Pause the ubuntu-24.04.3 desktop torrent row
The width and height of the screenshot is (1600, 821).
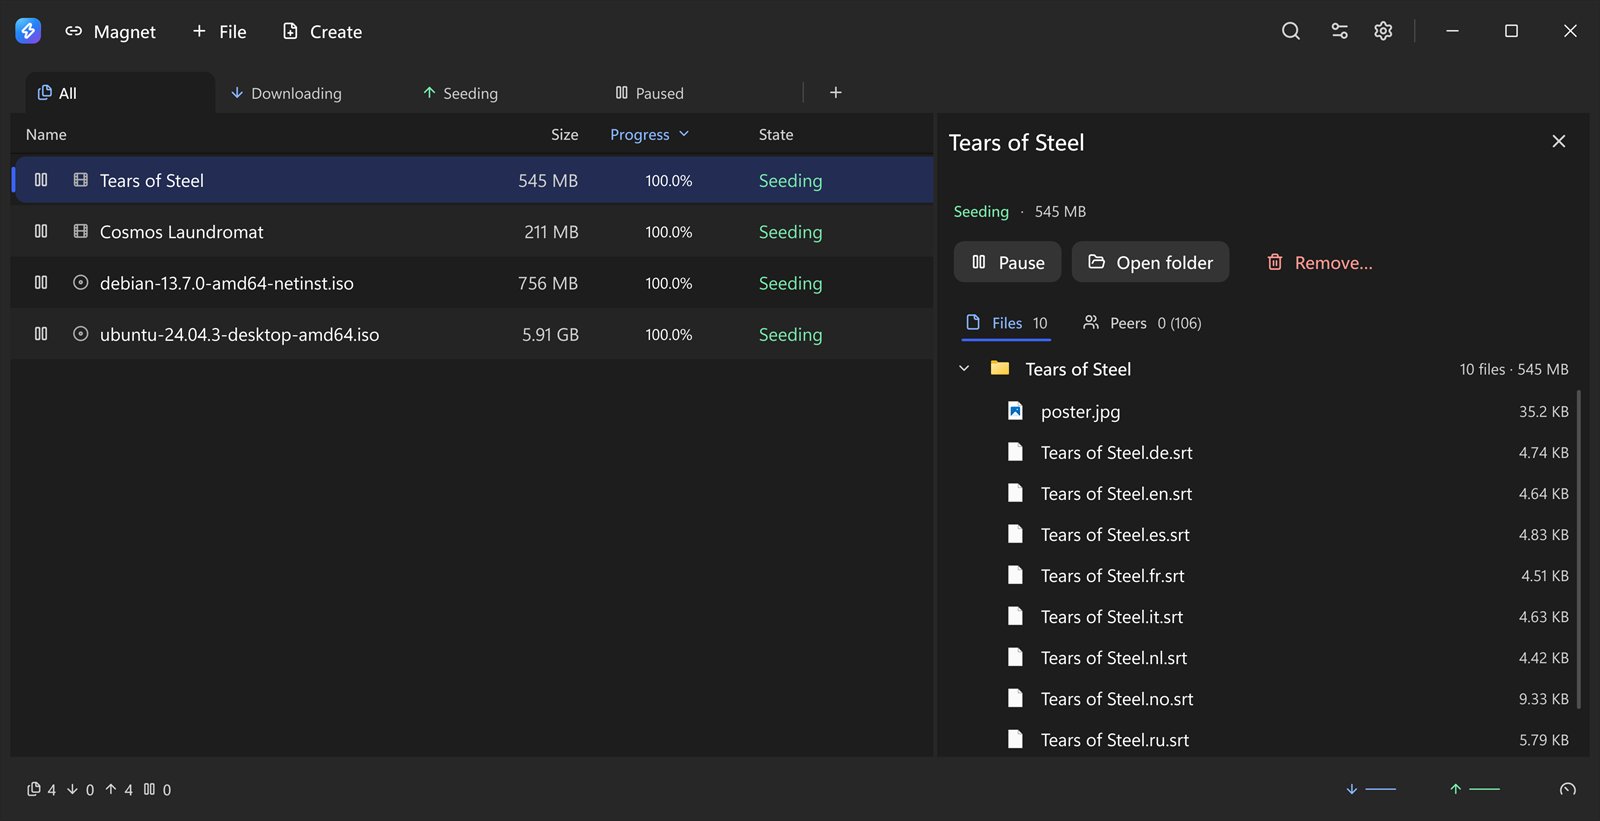[41, 334]
